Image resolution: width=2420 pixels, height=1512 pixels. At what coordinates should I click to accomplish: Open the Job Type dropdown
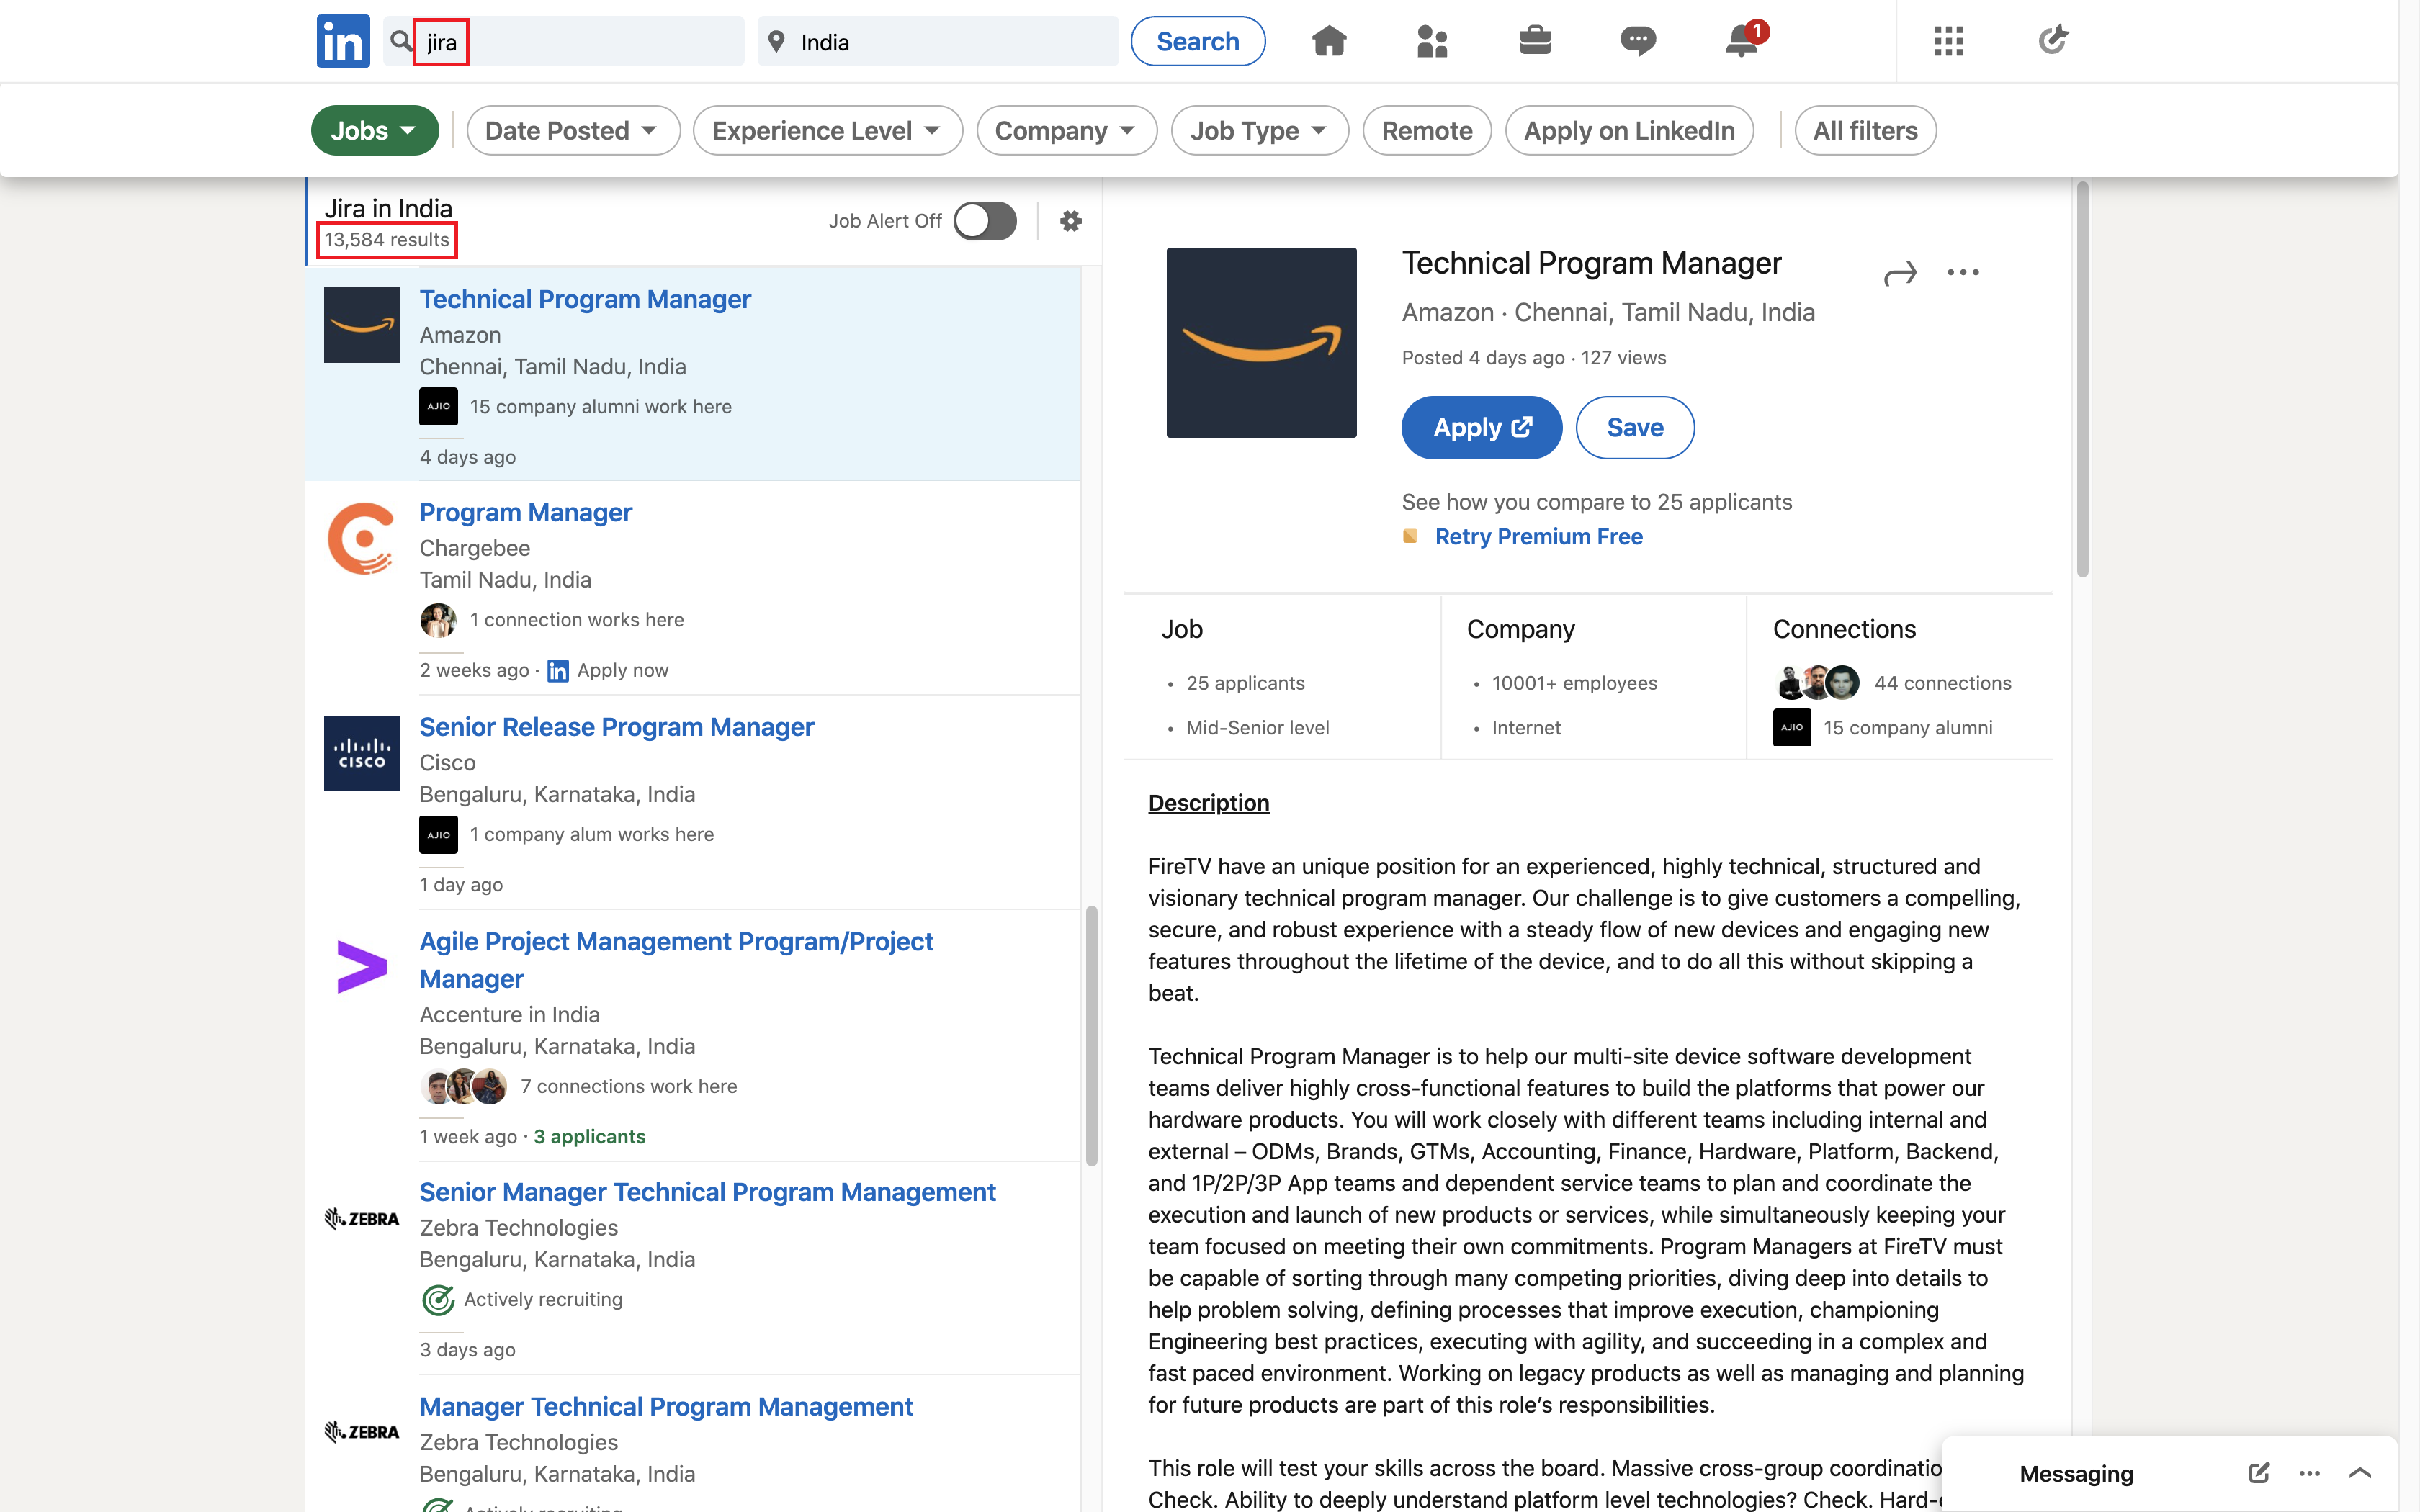1259,130
